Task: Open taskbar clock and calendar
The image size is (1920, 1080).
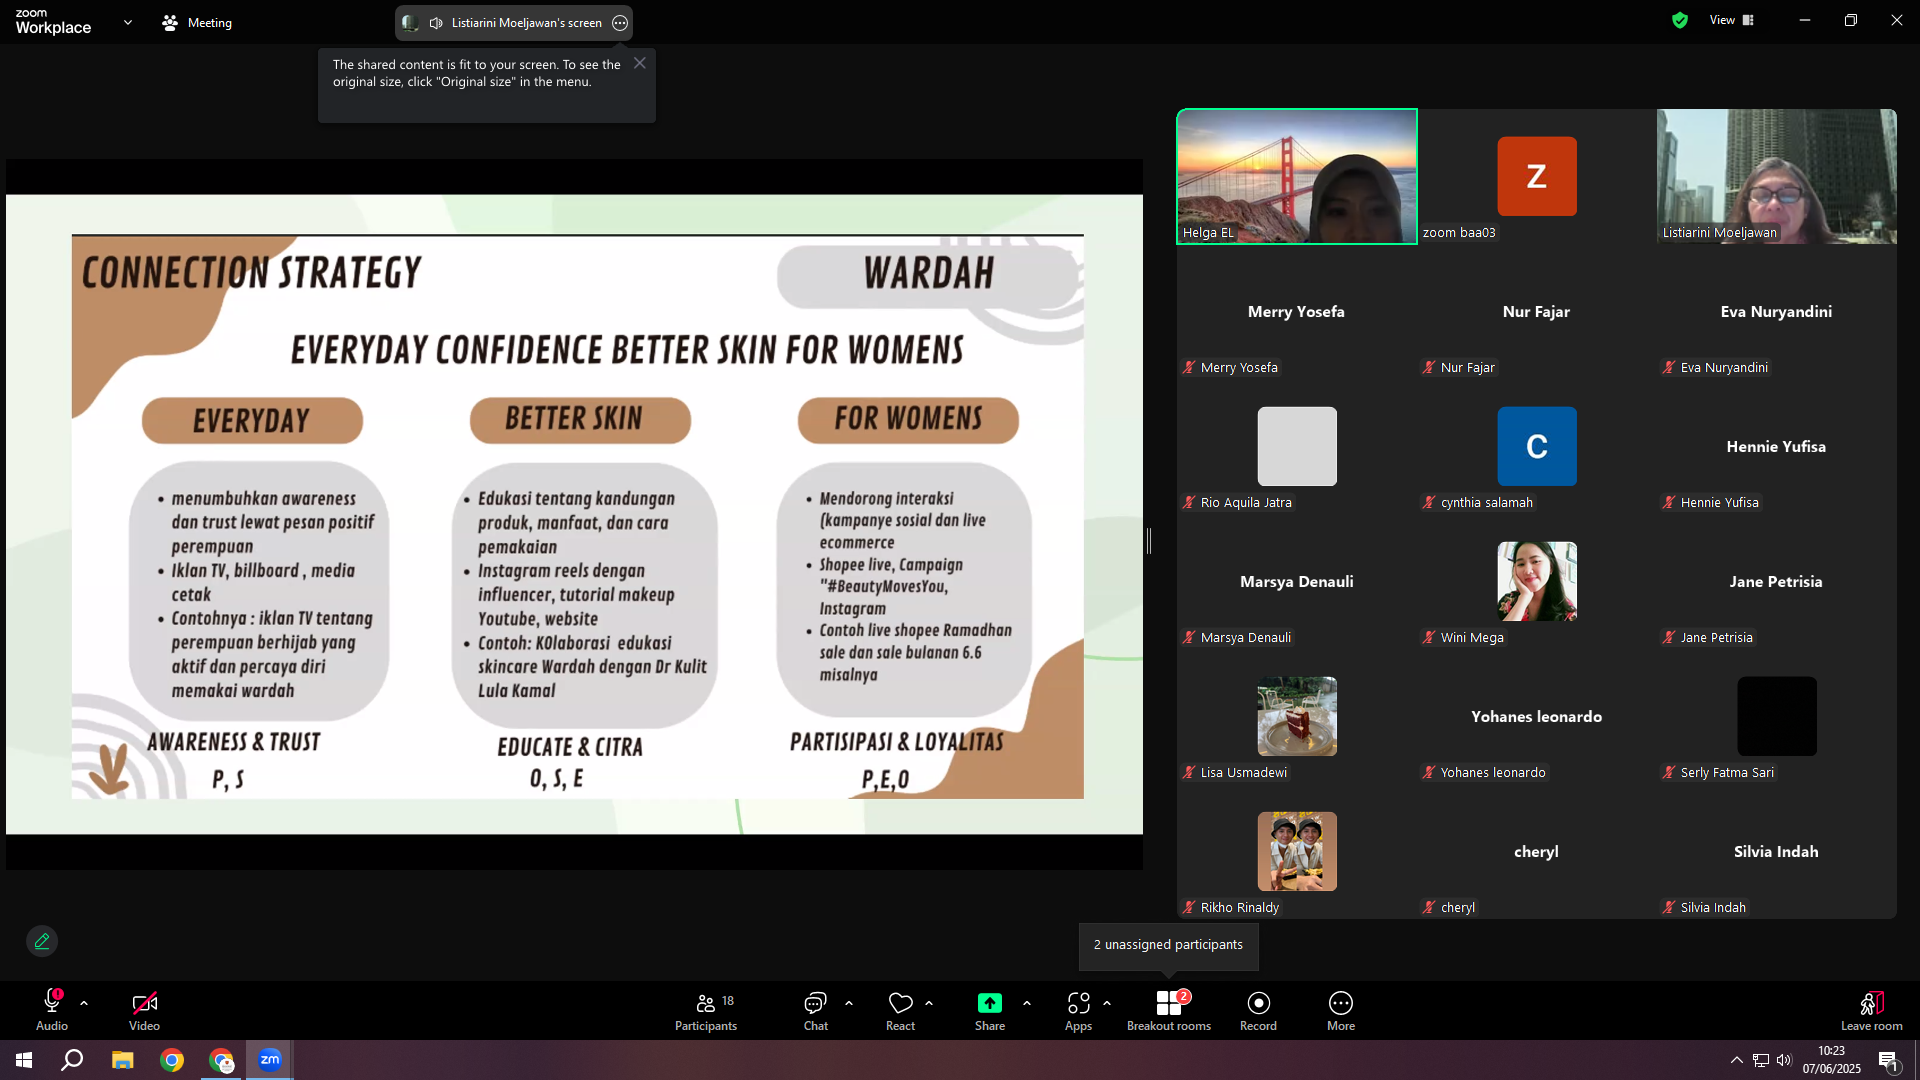Action: (1832, 1060)
